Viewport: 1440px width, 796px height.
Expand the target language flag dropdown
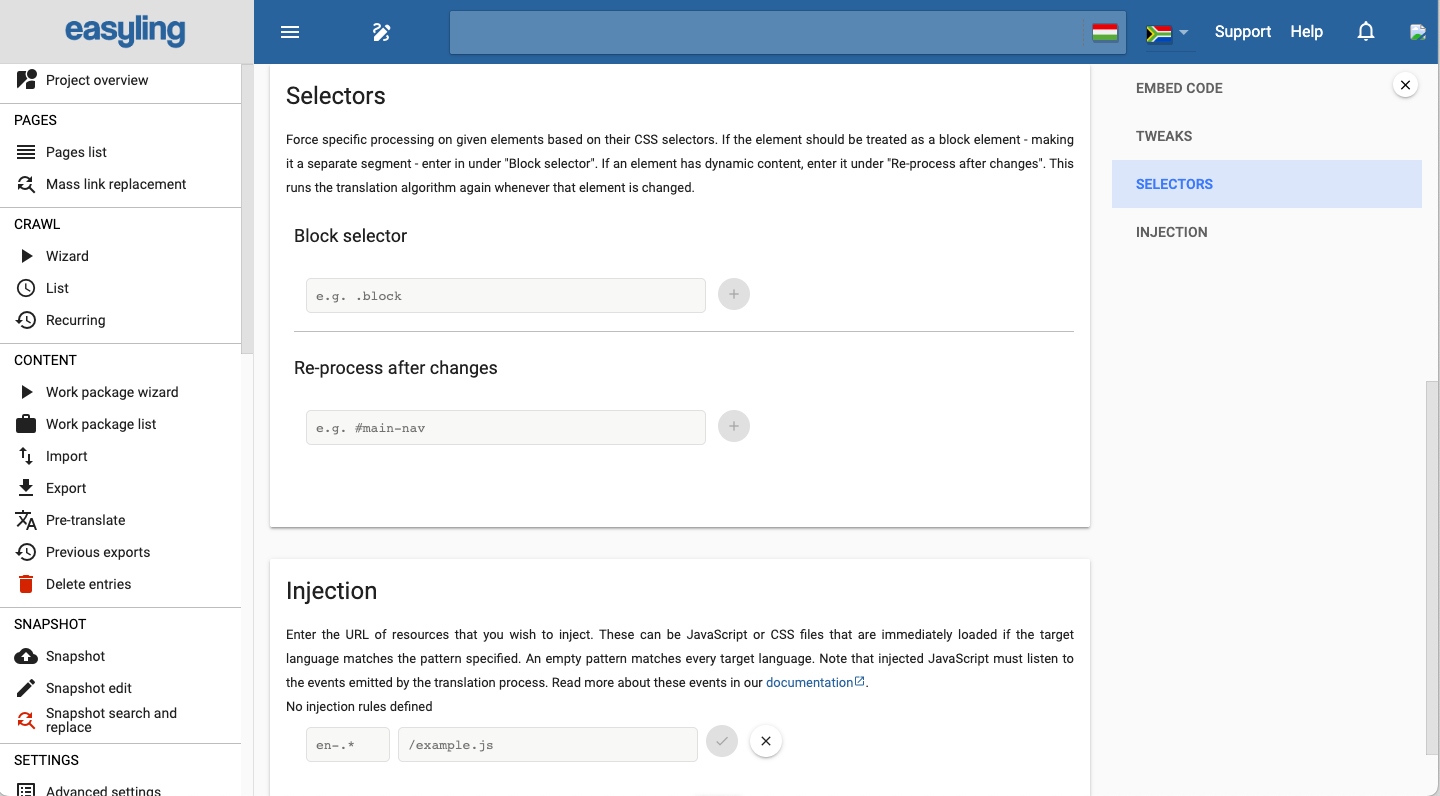1168,31
